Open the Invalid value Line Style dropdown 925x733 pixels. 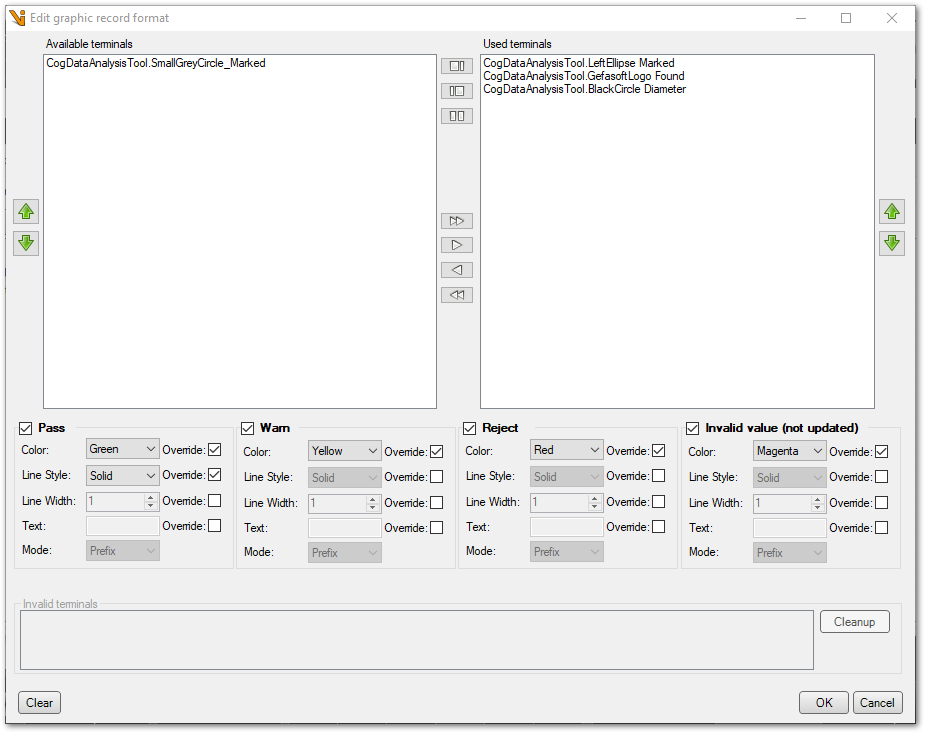pos(789,477)
